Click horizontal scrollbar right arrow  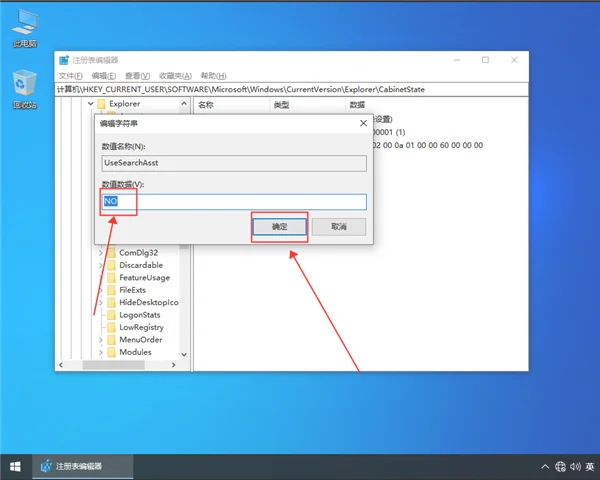[x=174, y=365]
